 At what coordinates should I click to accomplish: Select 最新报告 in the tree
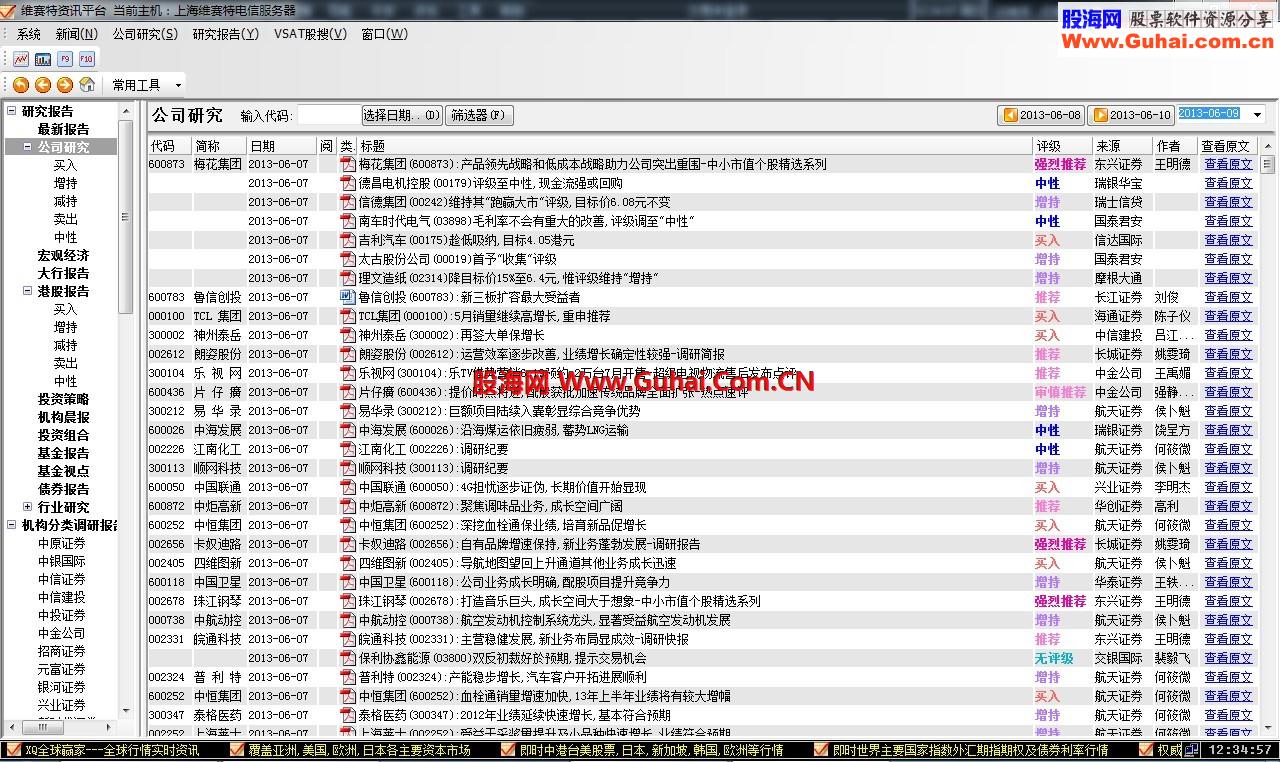[x=63, y=129]
